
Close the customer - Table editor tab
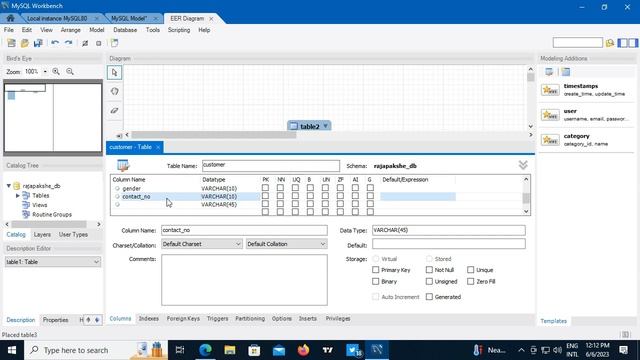158,147
